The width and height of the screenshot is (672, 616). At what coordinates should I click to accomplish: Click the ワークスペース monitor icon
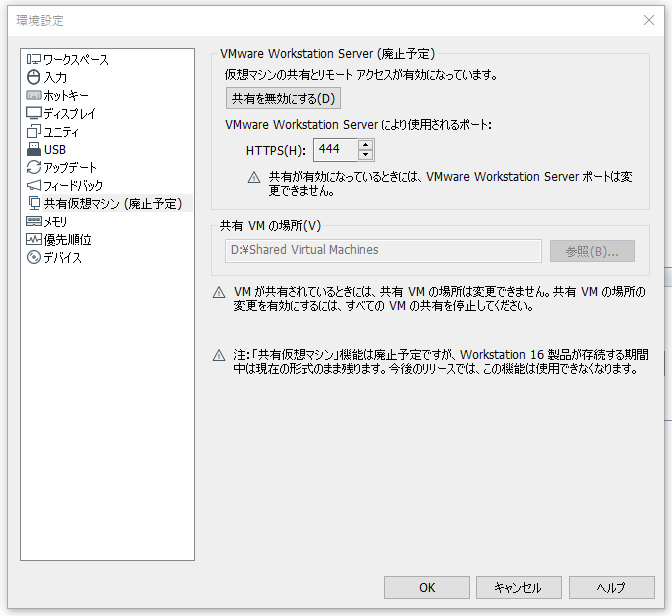tap(34, 59)
